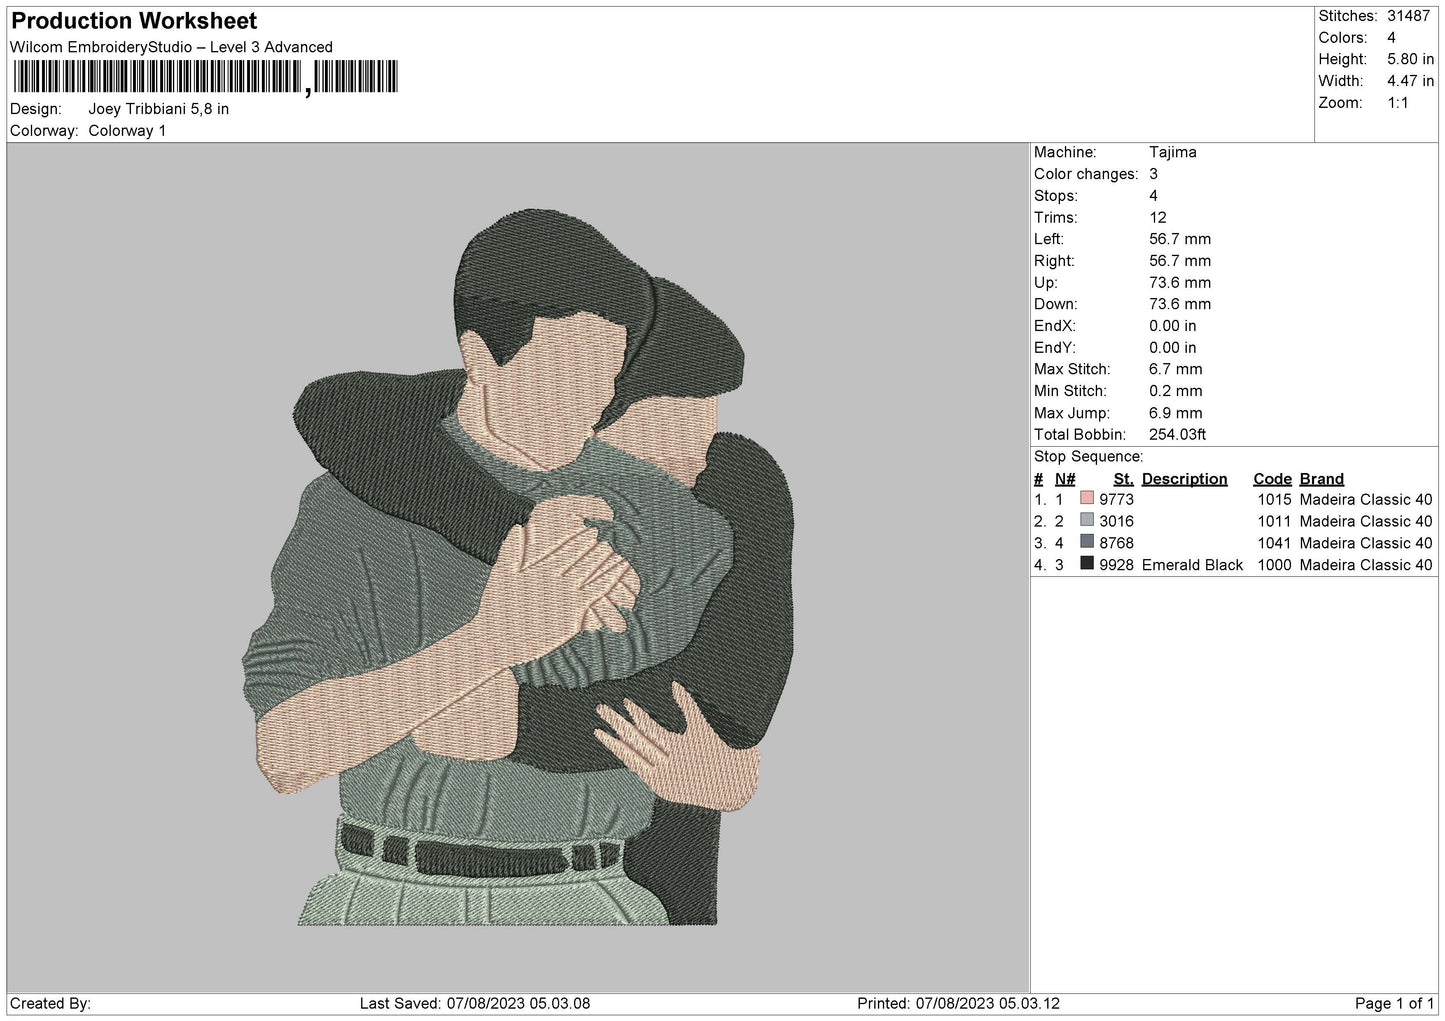
Task: Click the barcode under the software name
Action: tap(206, 77)
